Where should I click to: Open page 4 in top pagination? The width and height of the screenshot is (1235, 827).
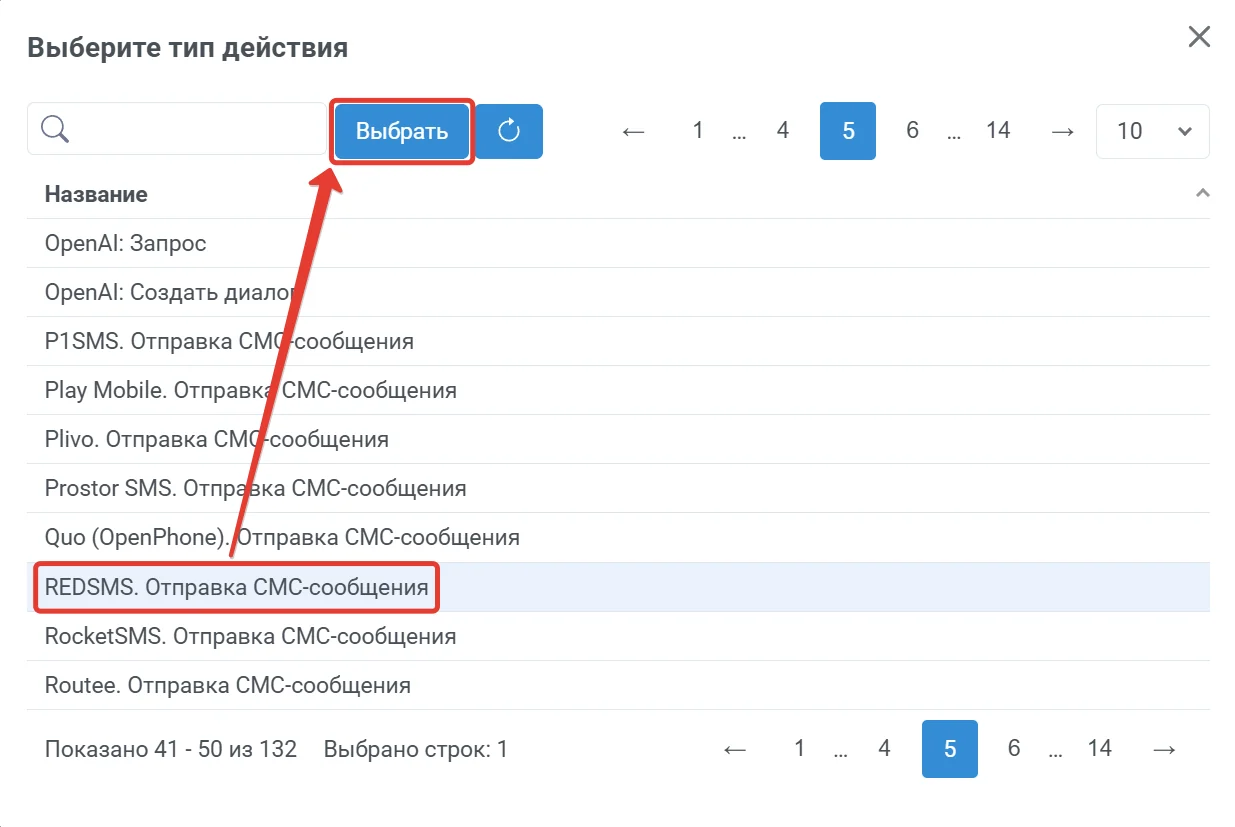tap(783, 131)
